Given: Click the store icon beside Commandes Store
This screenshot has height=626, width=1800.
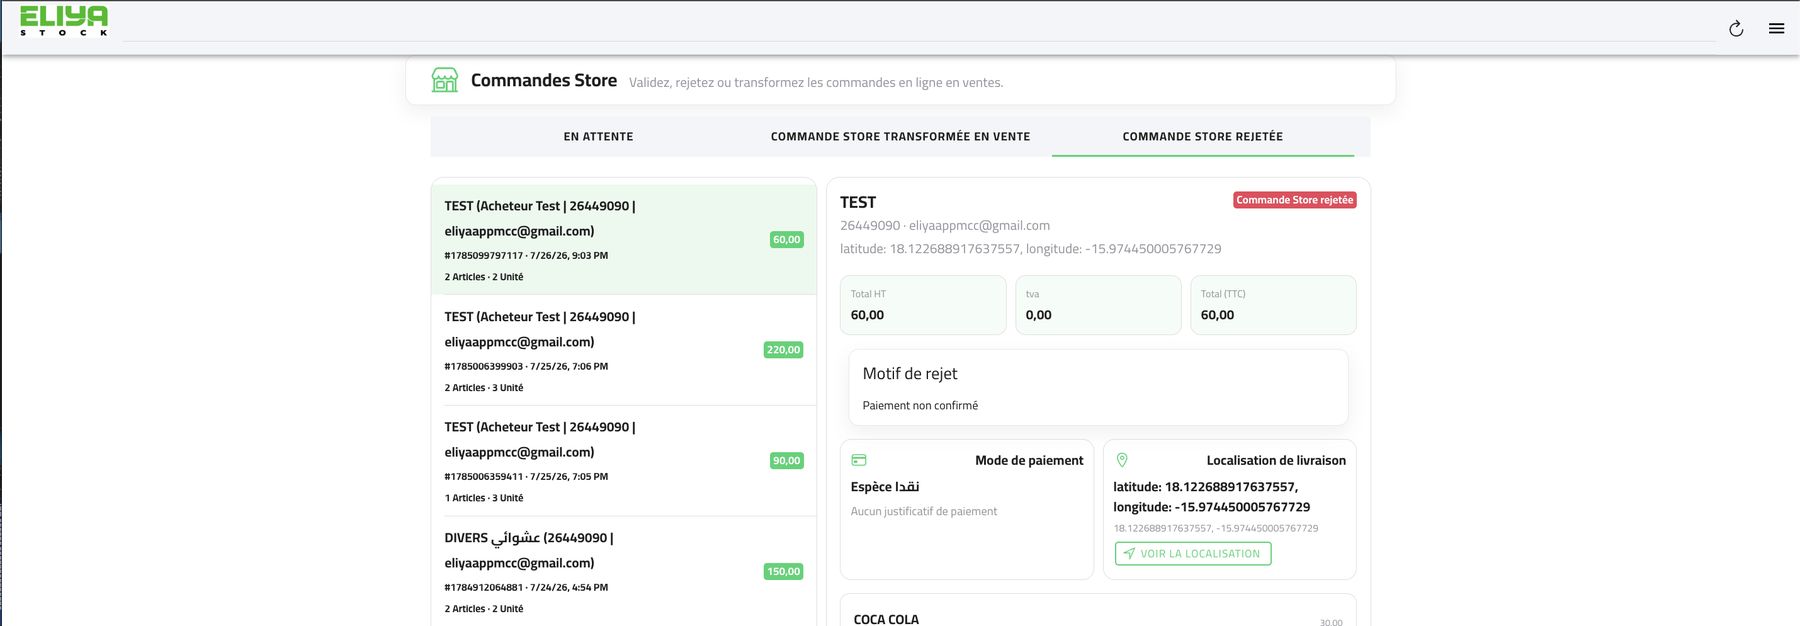Looking at the screenshot, I should [445, 80].
